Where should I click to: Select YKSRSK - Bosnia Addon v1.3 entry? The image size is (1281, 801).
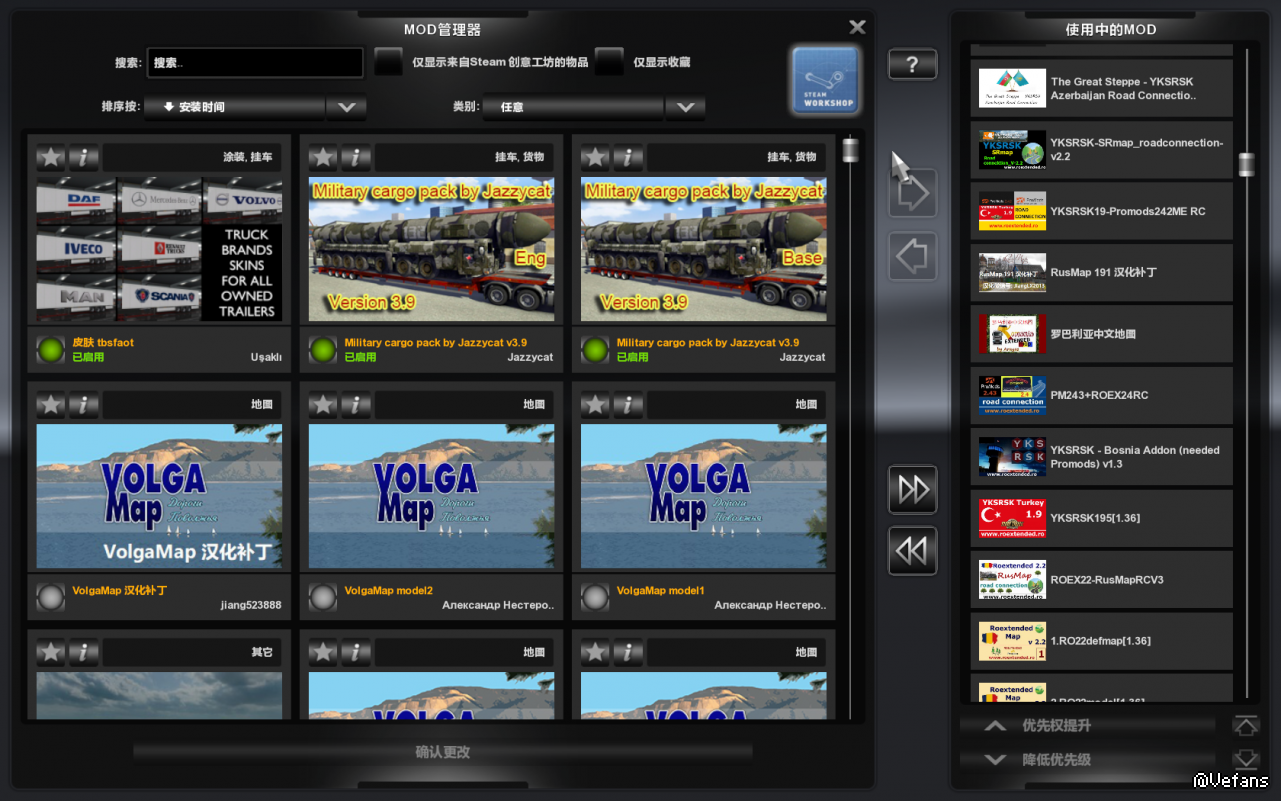tap(1102, 457)
